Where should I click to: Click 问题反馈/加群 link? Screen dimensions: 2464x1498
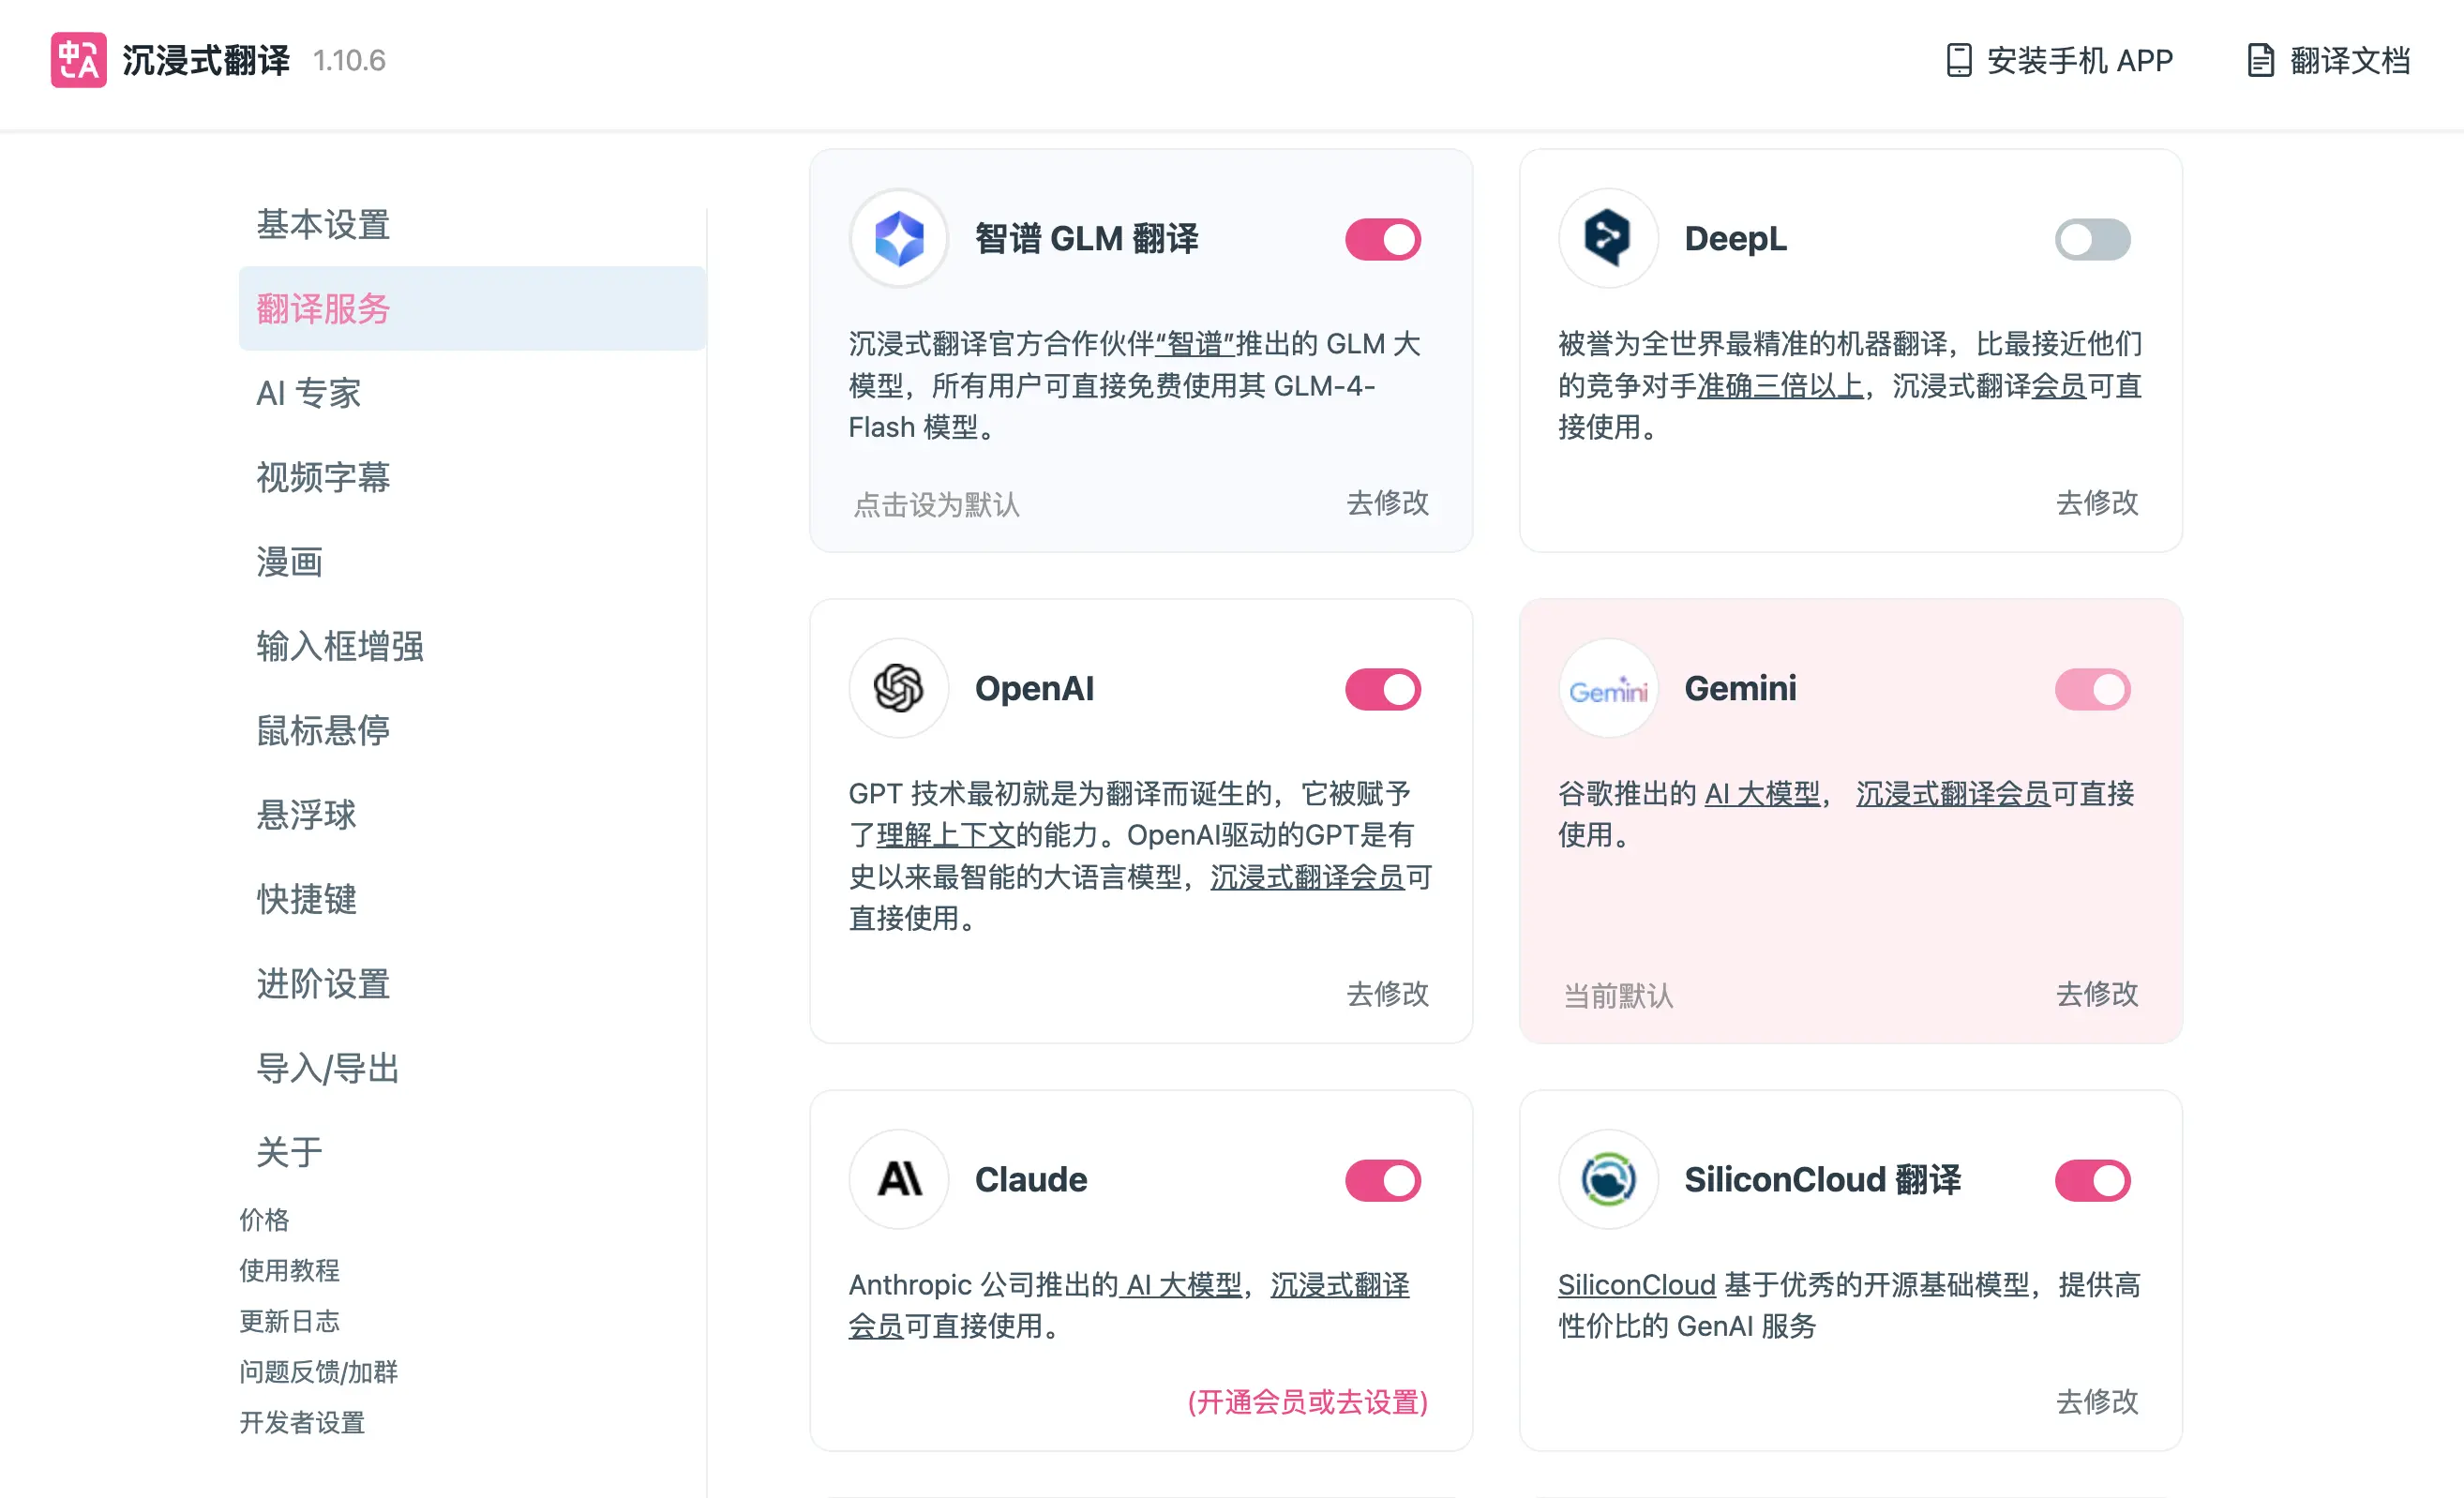coord(318,1372)
